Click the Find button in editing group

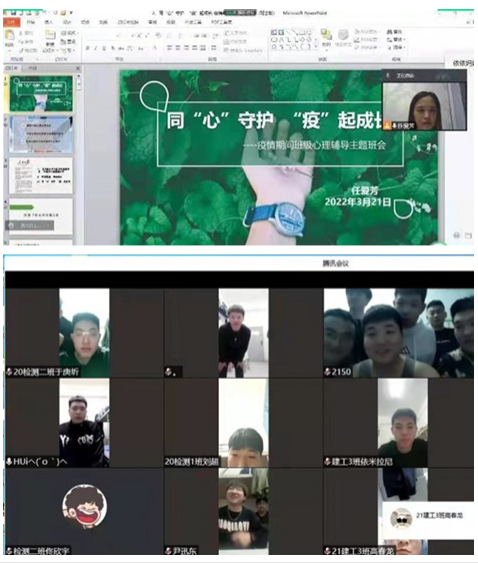[394, 32]
